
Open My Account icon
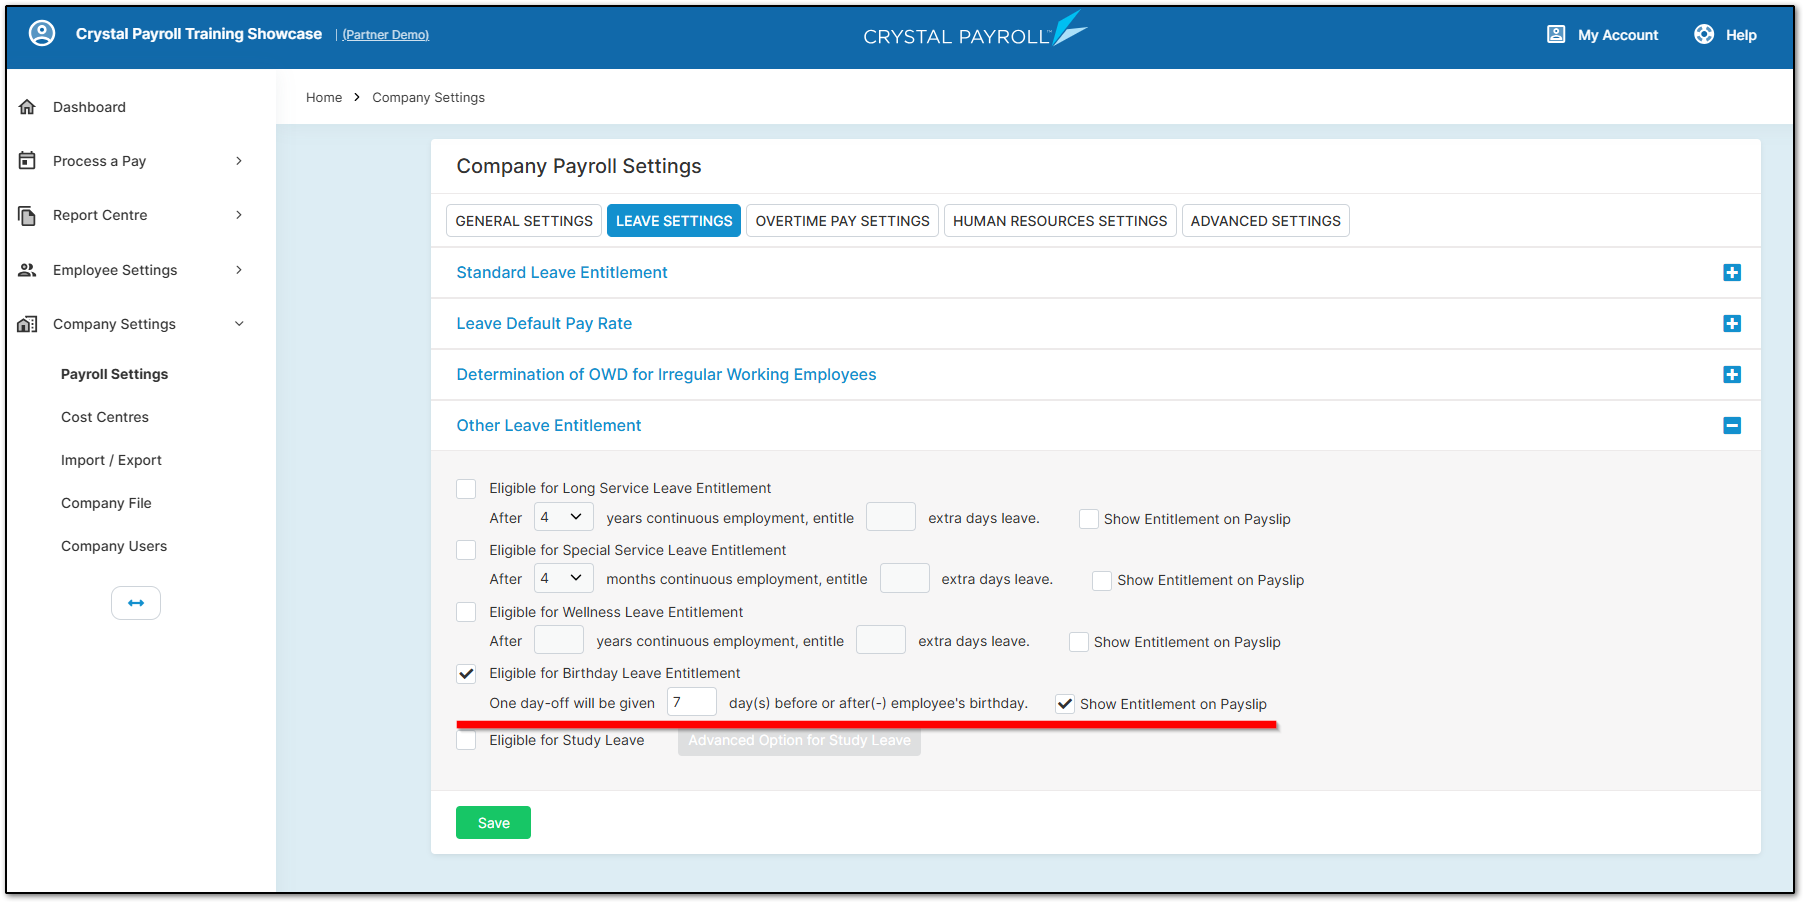pos(1556,34)
